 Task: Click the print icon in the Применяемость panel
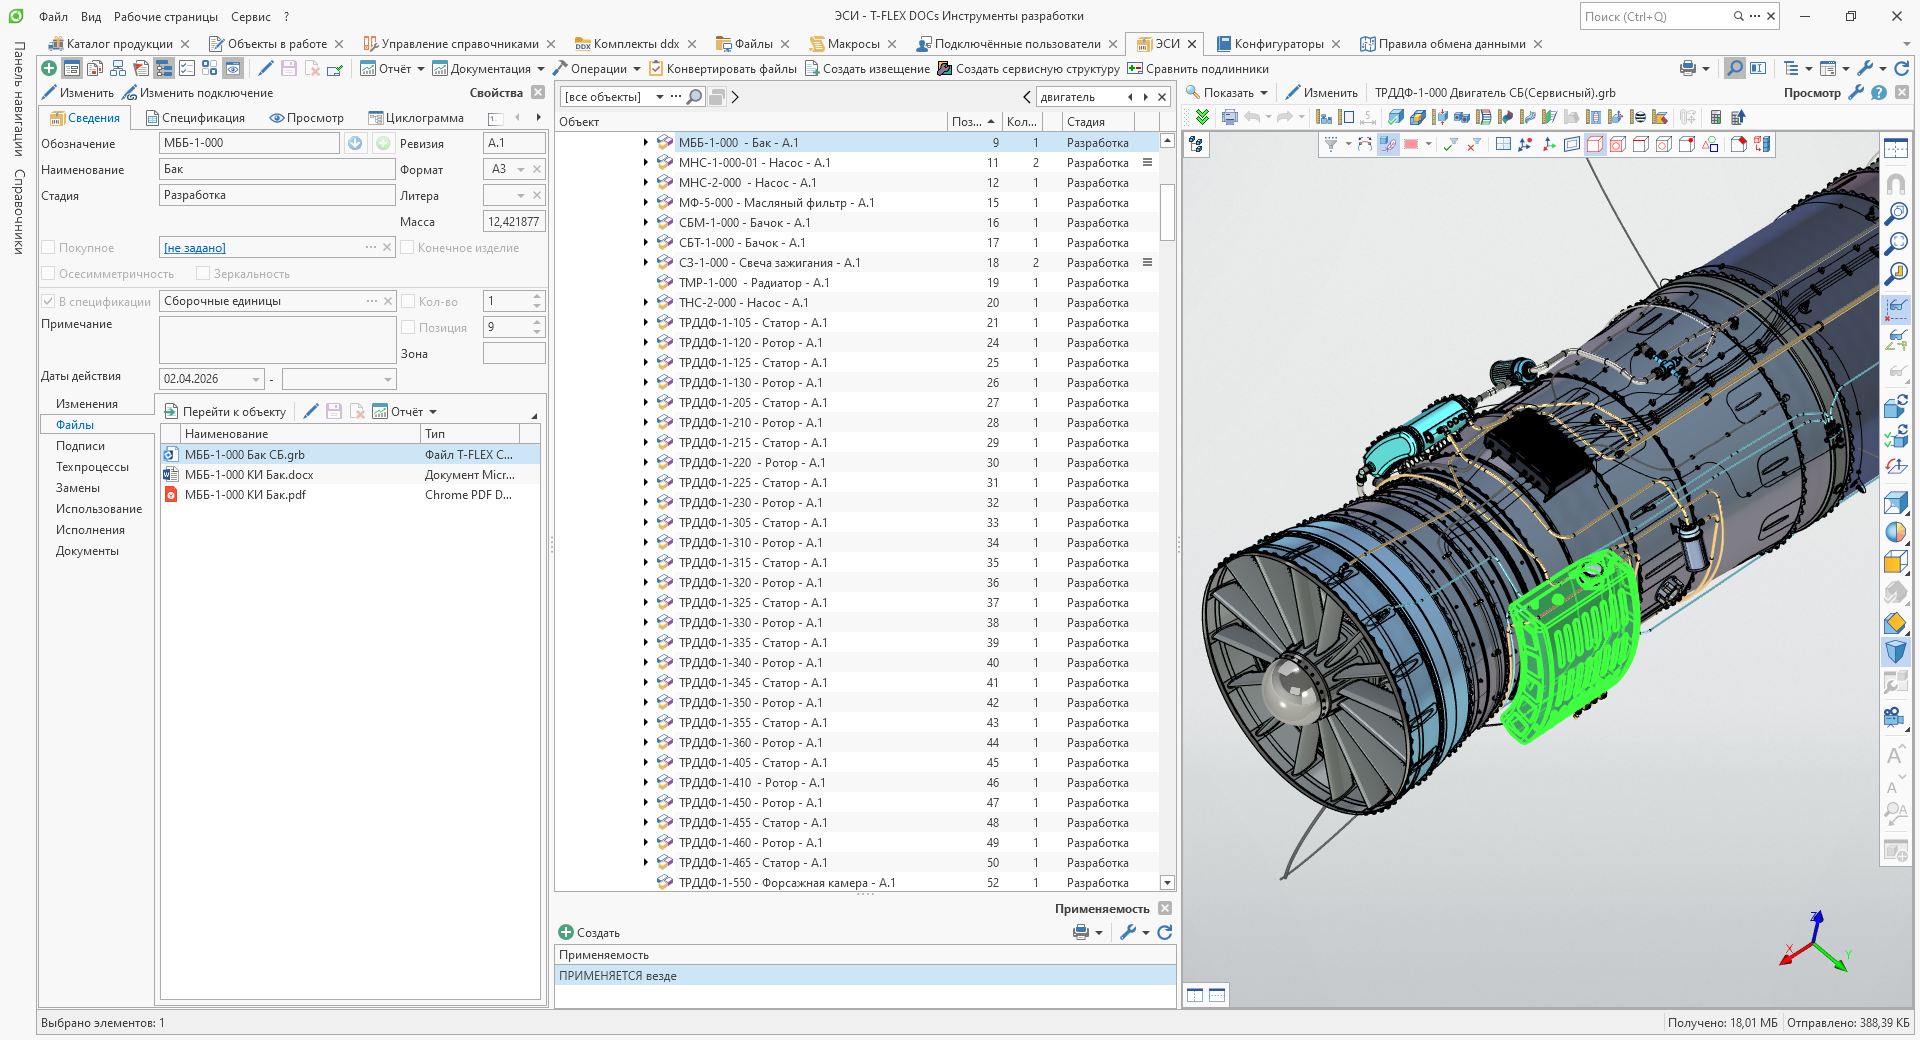point(1081,932)
